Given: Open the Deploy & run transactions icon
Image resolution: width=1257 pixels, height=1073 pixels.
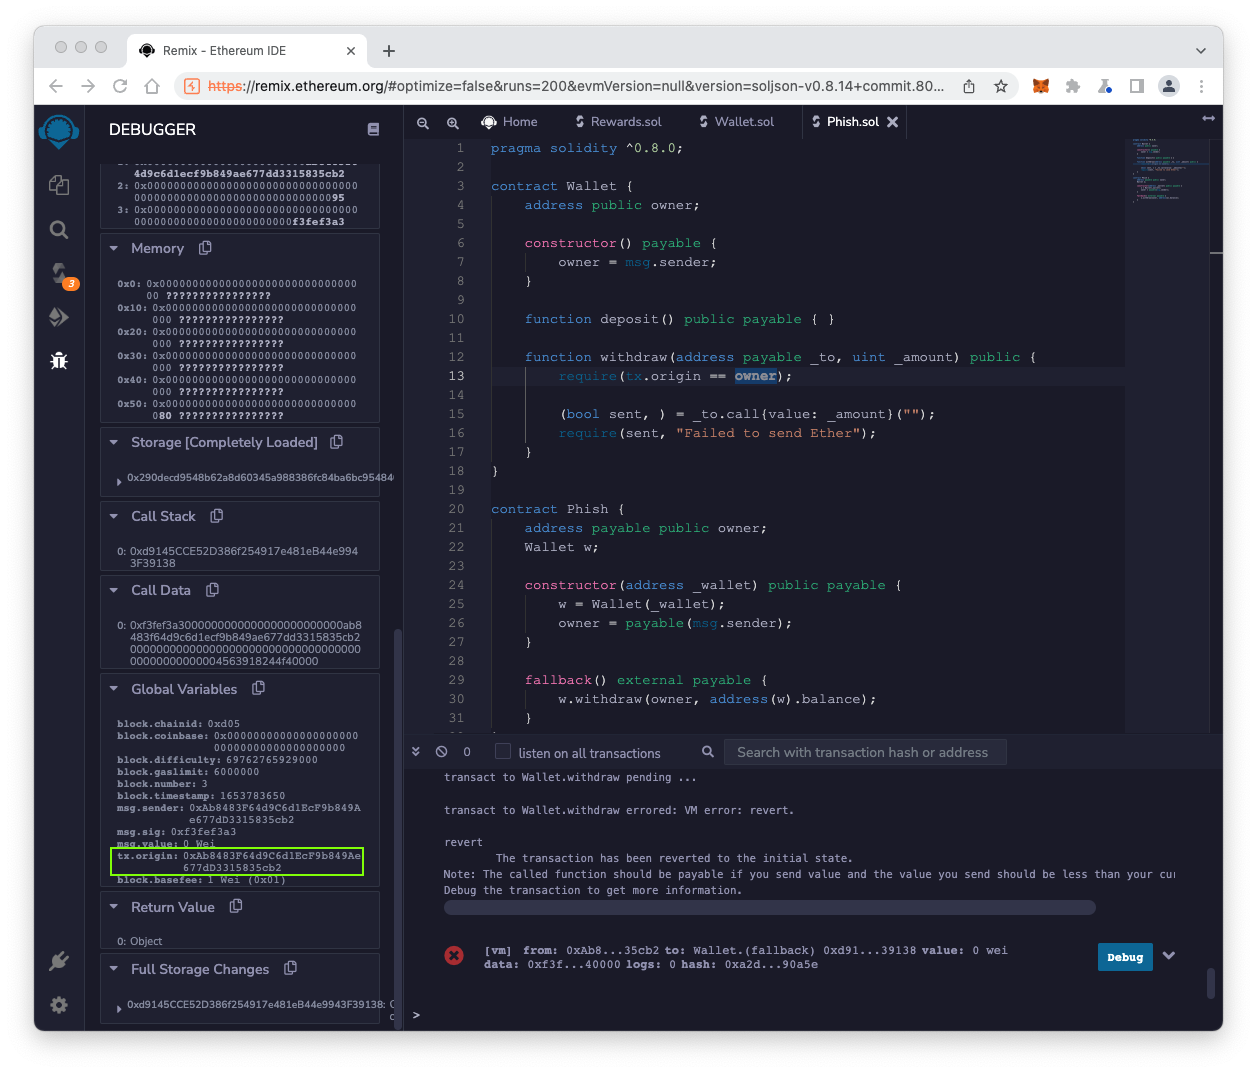Looking at the screenshot, I should tap(59, 317).
